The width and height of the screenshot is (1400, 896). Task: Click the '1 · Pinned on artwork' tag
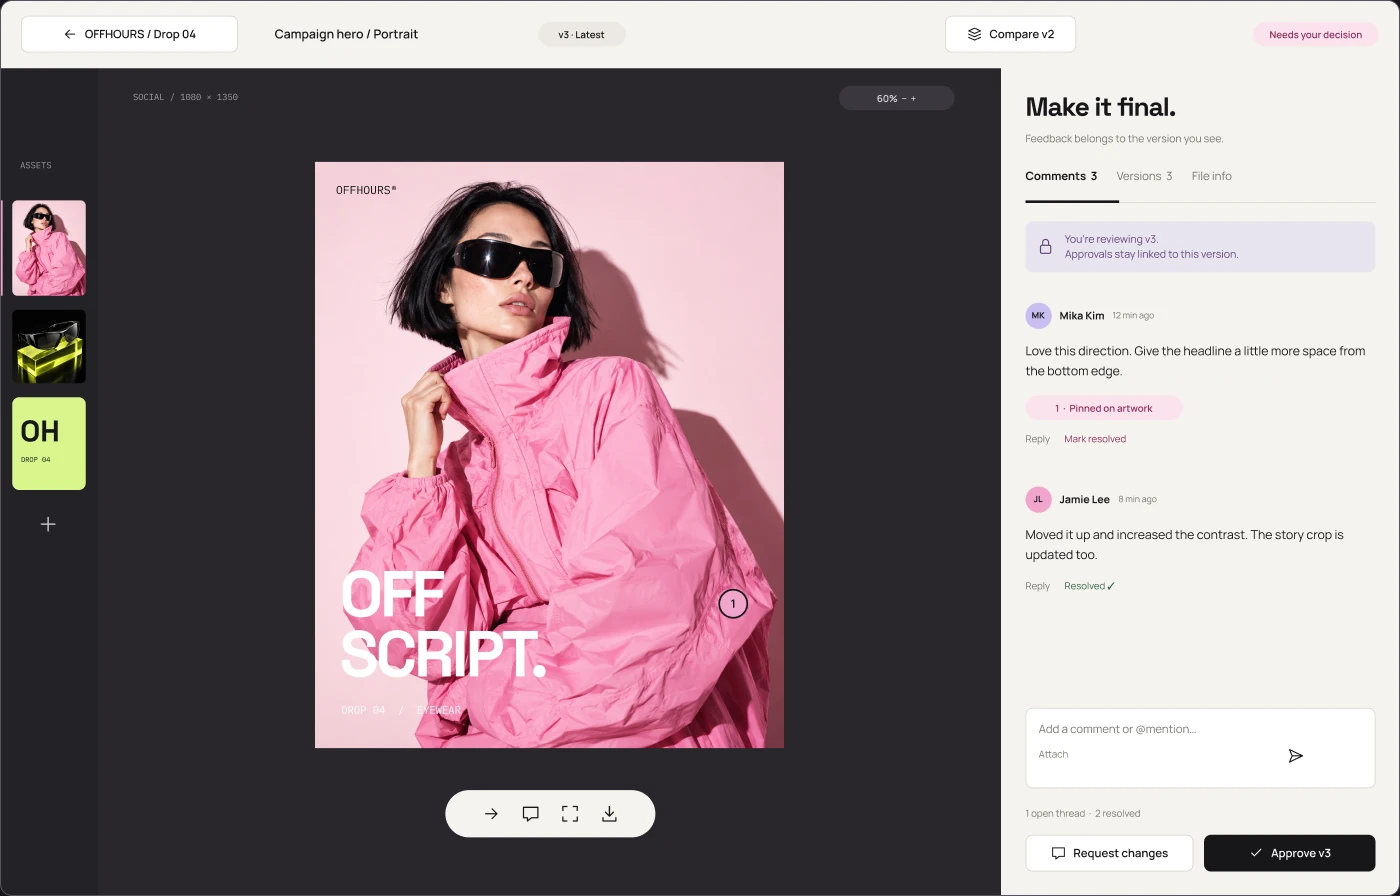point(1104,408)
